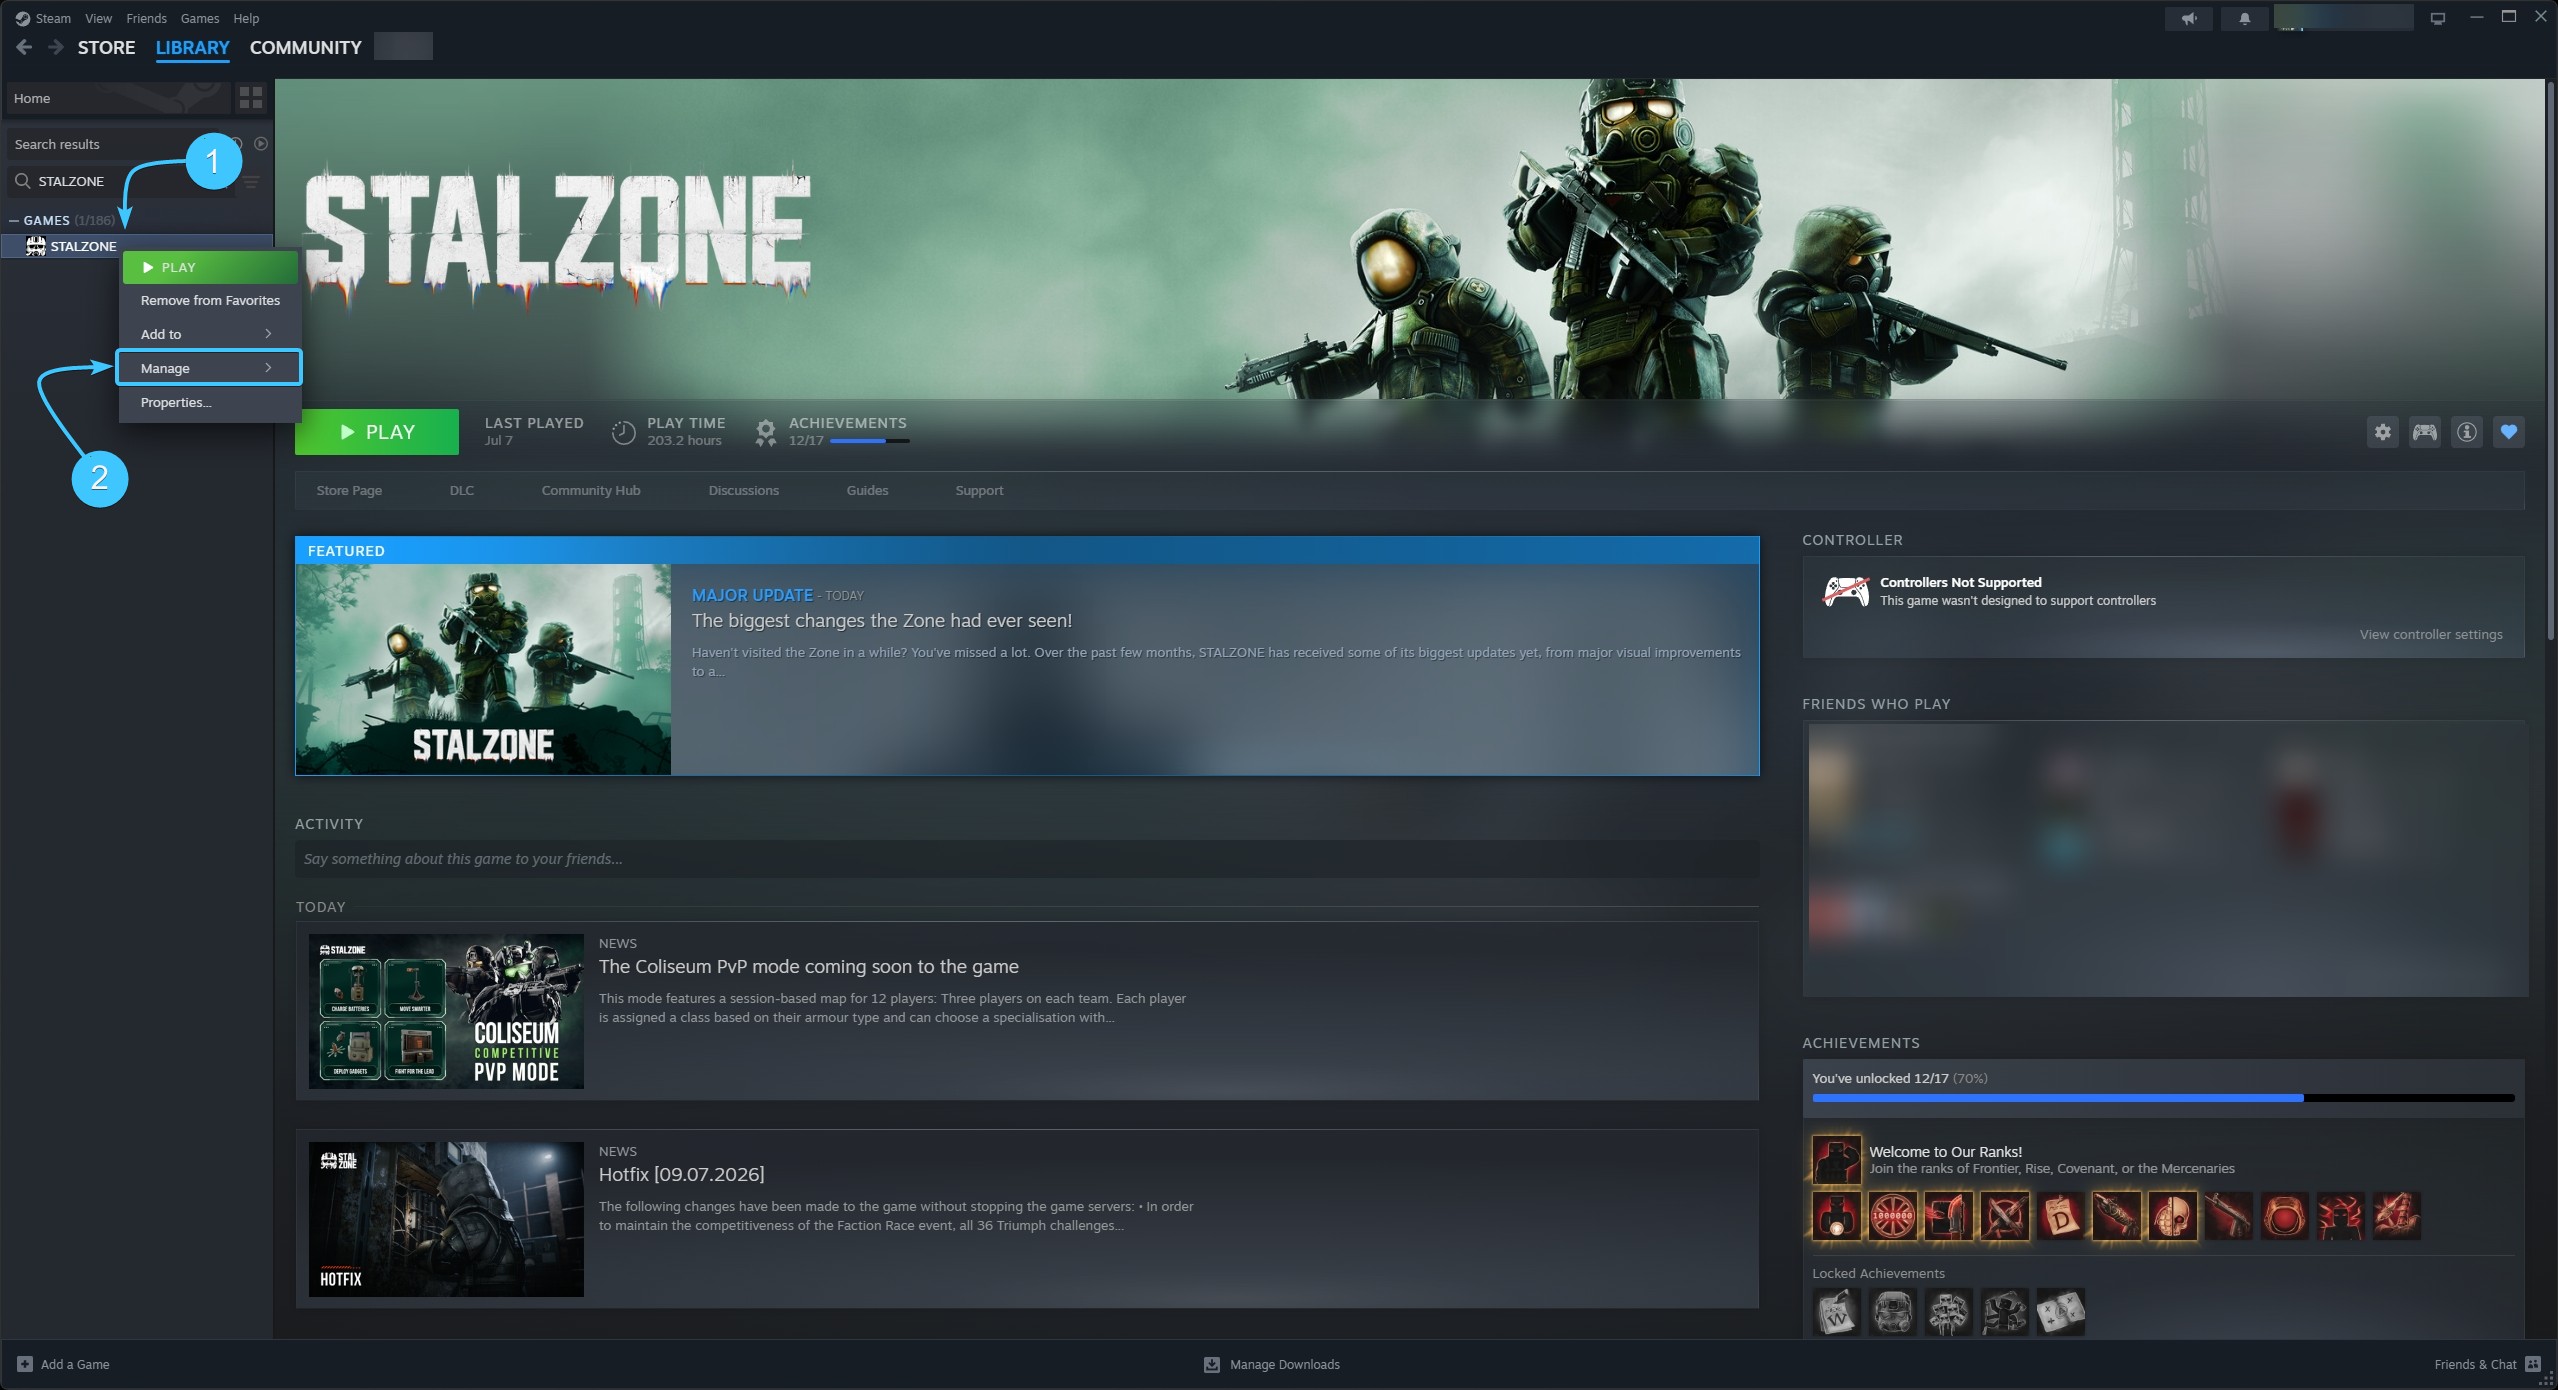Select the locked gas mask achievement icon
The width and height of the screenshot is (2558, 1390).
click(1893, 1312)
